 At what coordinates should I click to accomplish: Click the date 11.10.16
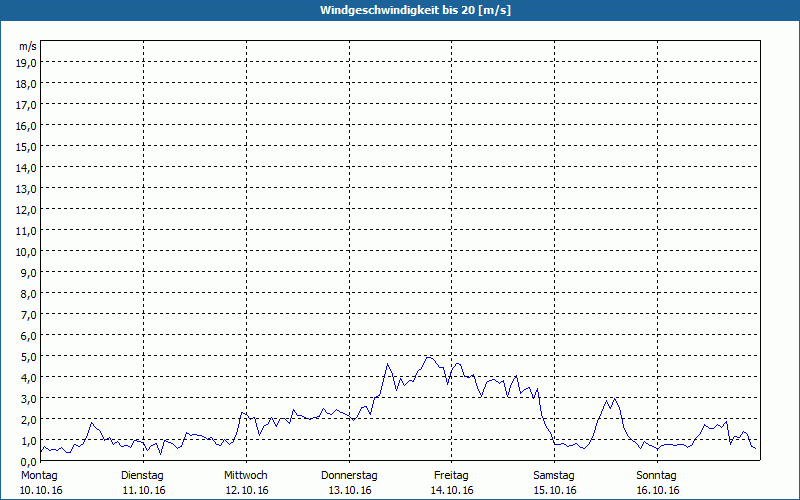tap(144, 490)
